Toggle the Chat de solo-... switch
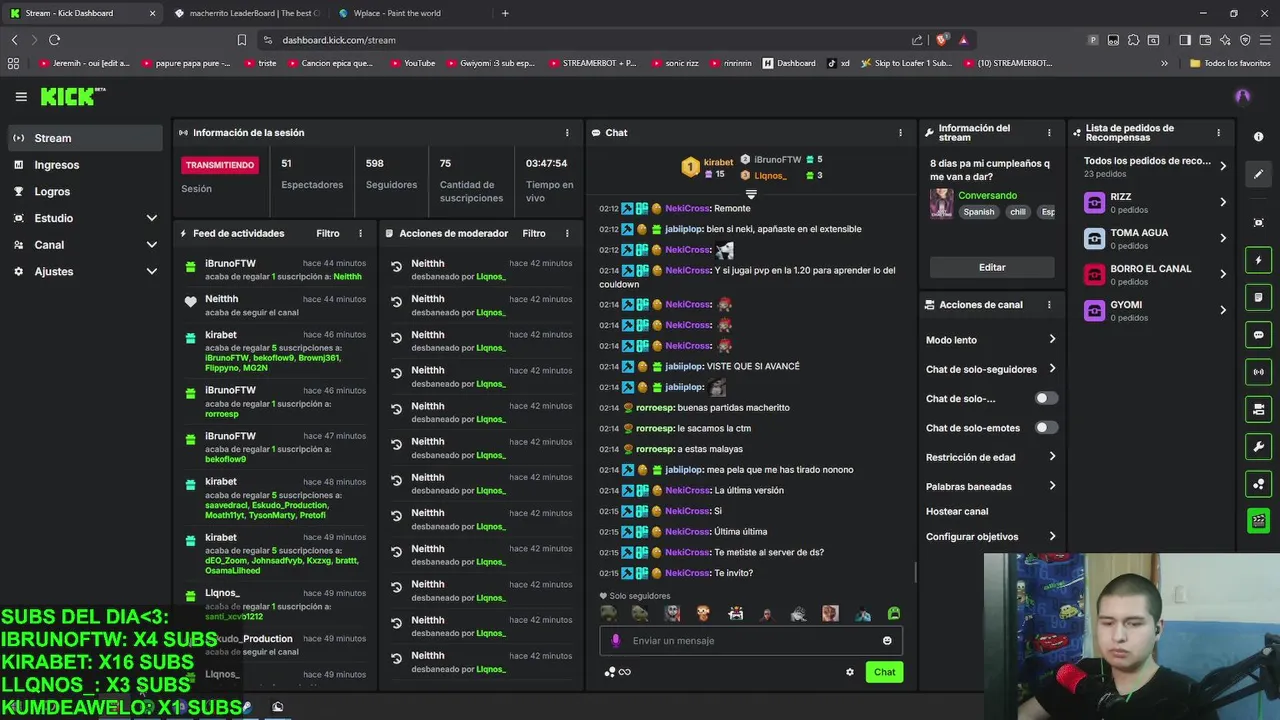 [1046, 398]
